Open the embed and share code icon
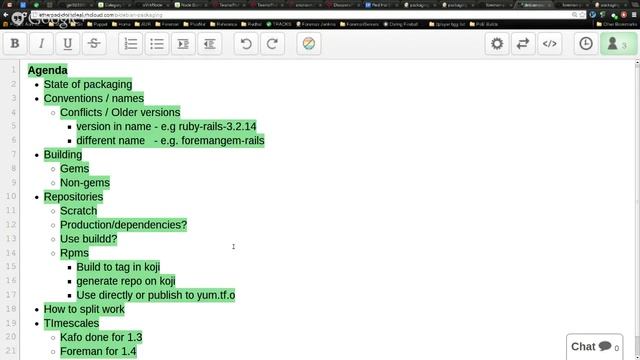This screenshot has width=640, height=360. click(549, 44)
